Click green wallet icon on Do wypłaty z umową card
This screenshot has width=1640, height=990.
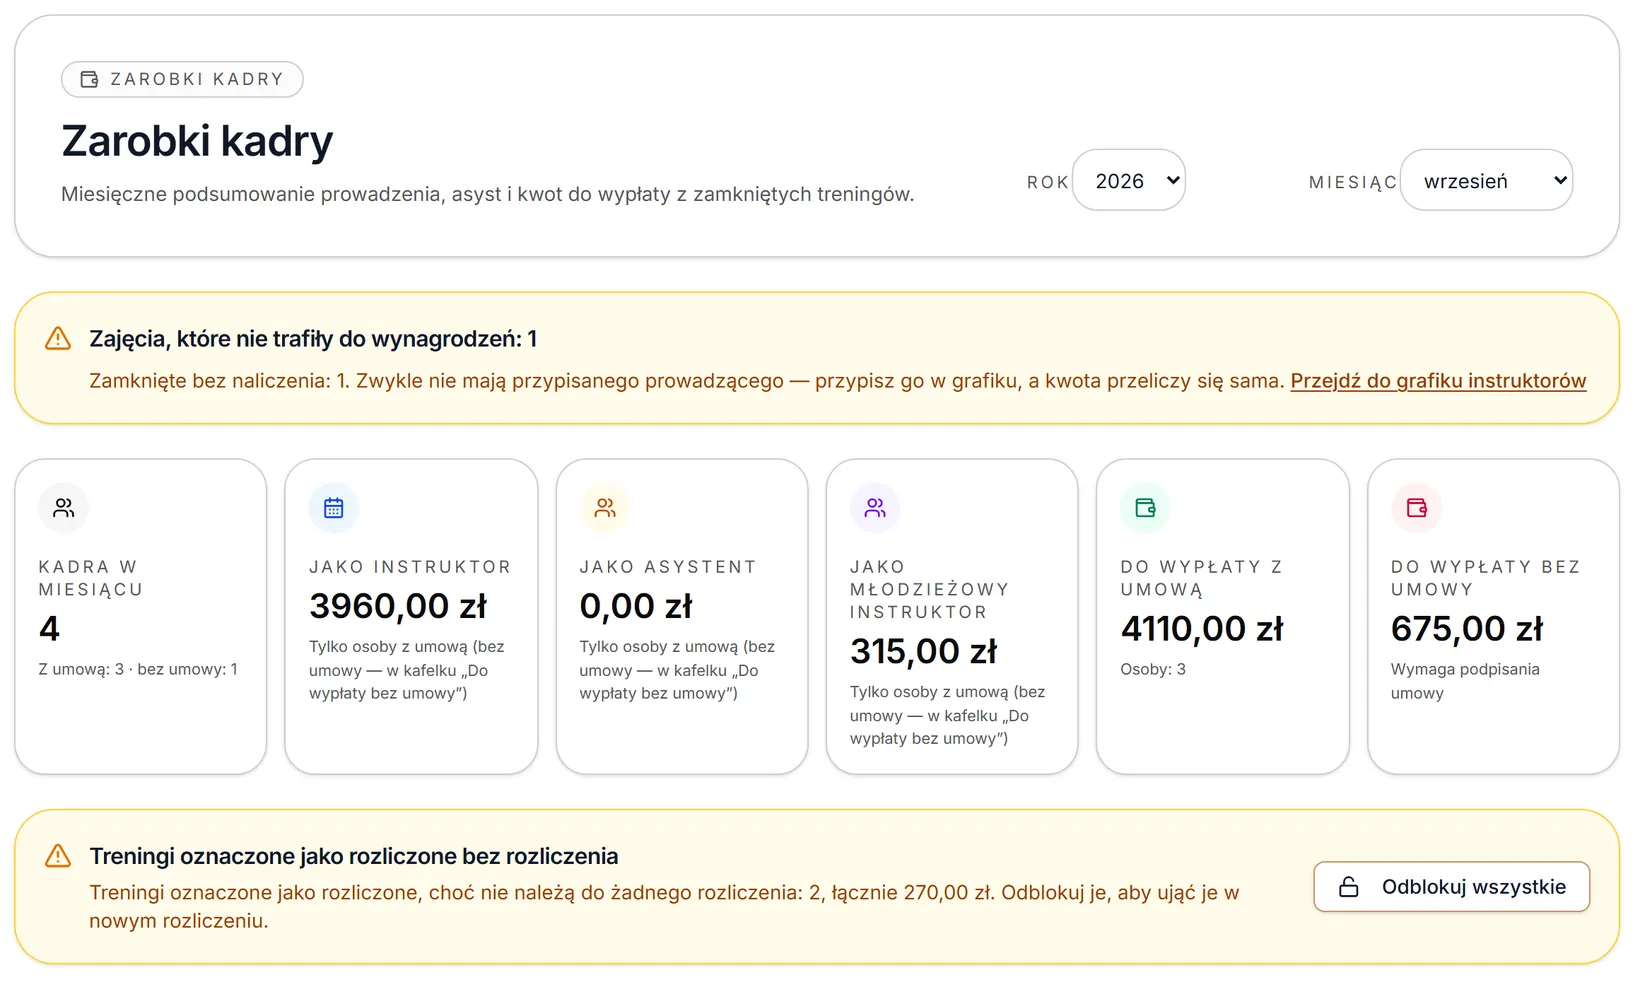point(1146,508)
